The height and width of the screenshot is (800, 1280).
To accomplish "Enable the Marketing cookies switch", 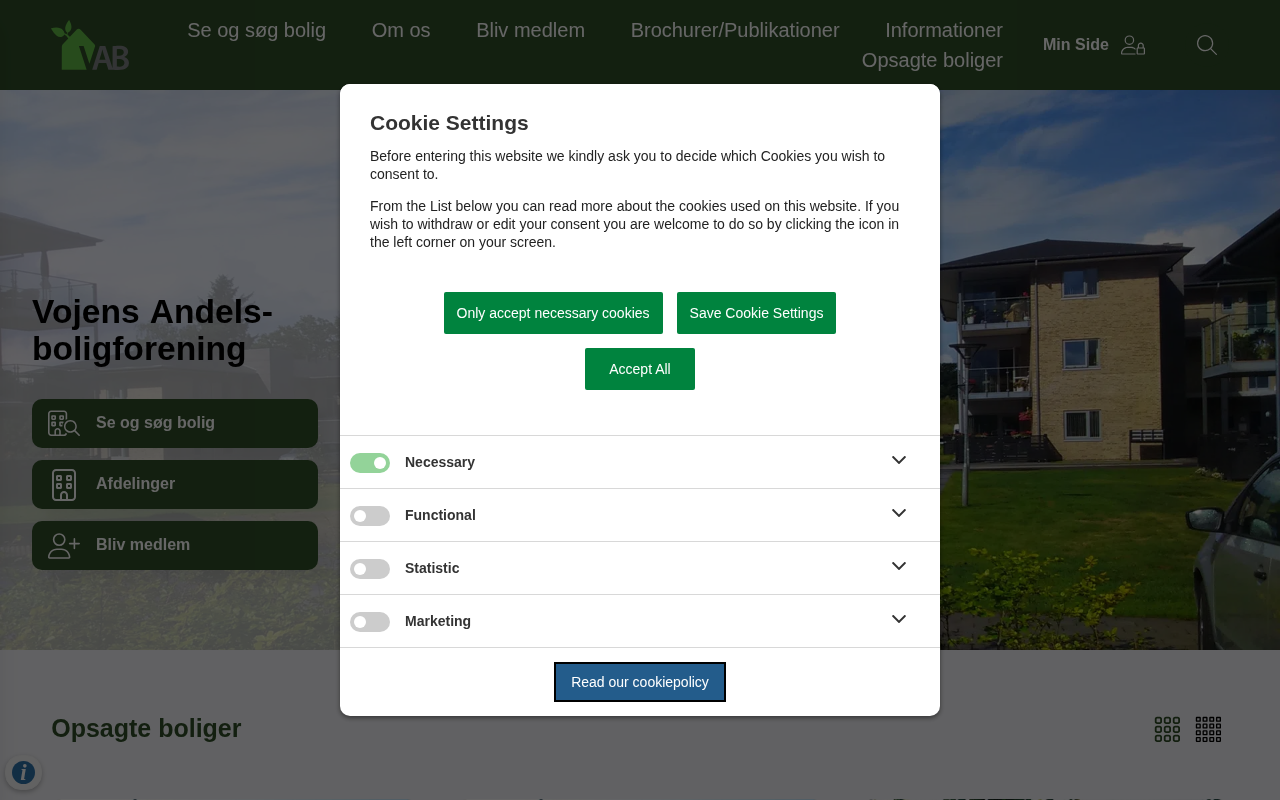I will click(x=370, y=622).
